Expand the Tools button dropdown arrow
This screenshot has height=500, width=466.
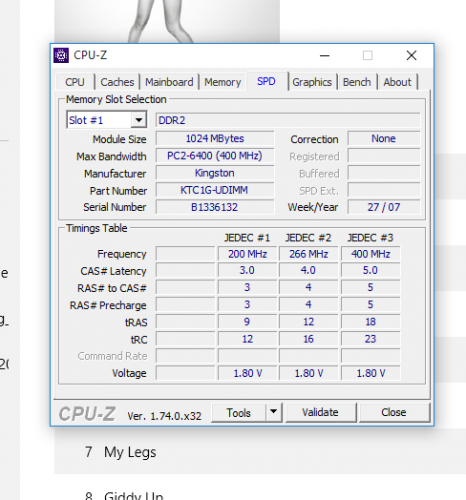coord(273,412)
